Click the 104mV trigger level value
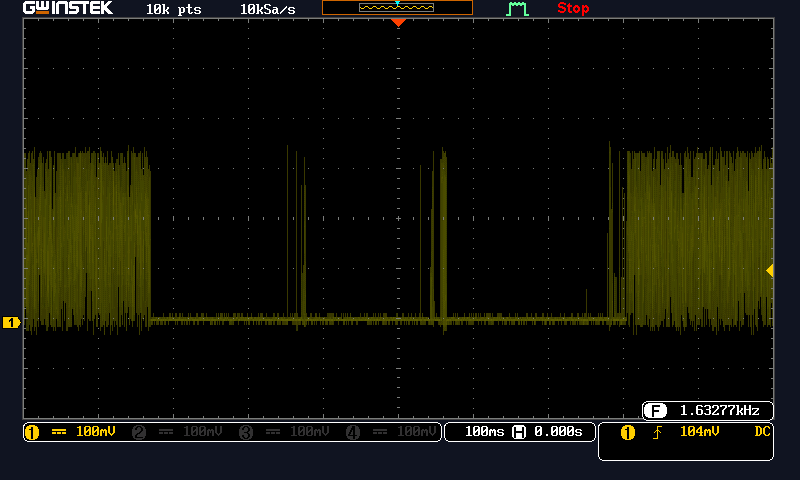Image resolution: width=800 pixels, height=480 pixels. (x=699, y=432)
